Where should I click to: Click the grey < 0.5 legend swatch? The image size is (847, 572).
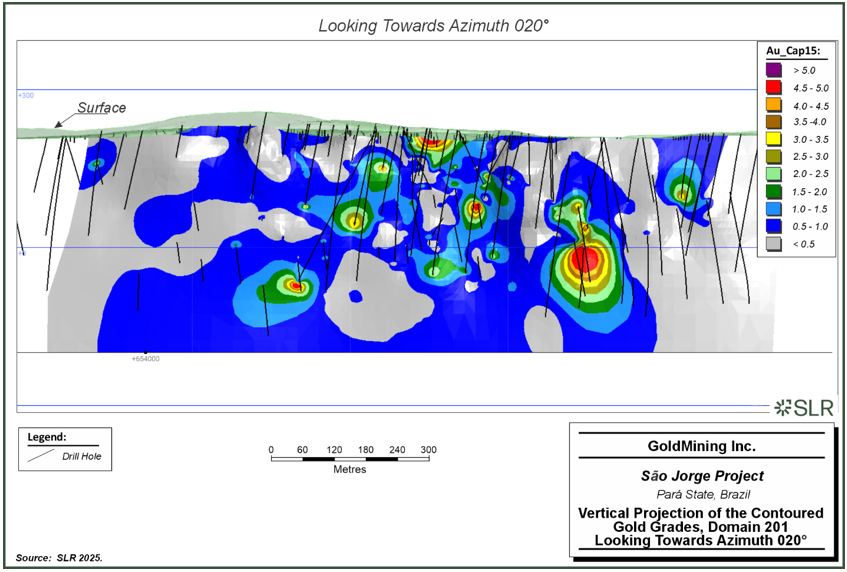tap(774, 244)
